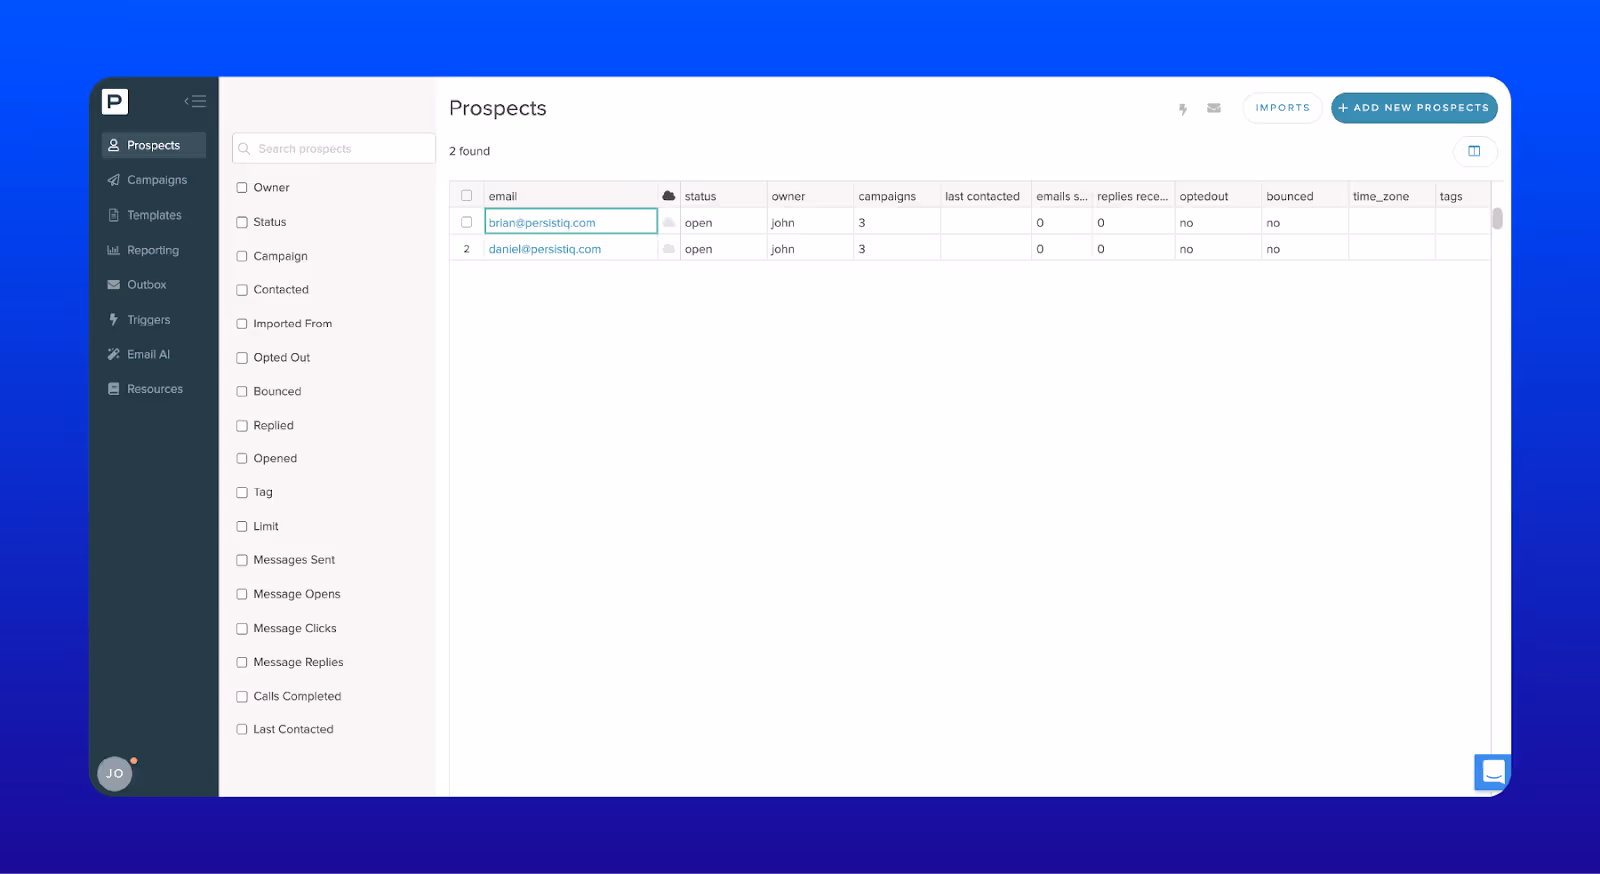Open Prospects in the sidebar
Screen dimensions: 1600x874
pos(154,145)
